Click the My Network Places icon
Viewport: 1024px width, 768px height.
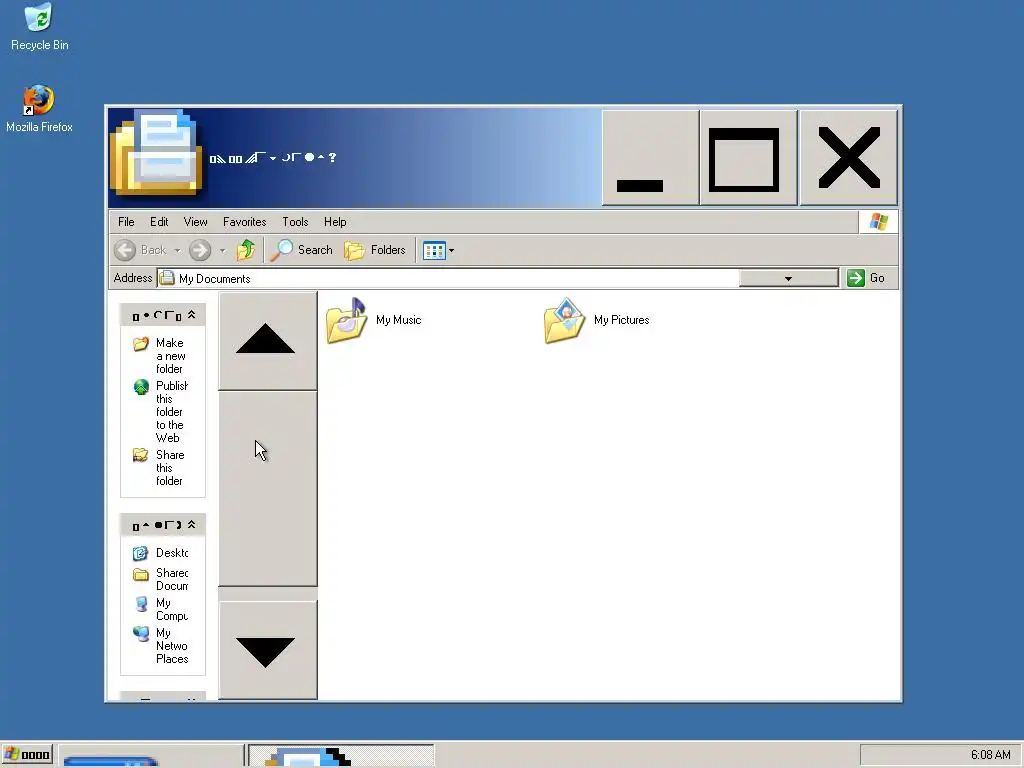click(140, 633)
